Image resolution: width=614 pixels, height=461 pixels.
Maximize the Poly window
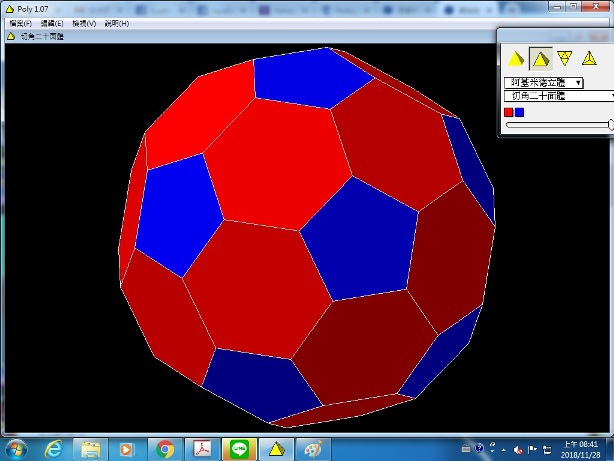[x=573, y=6]
